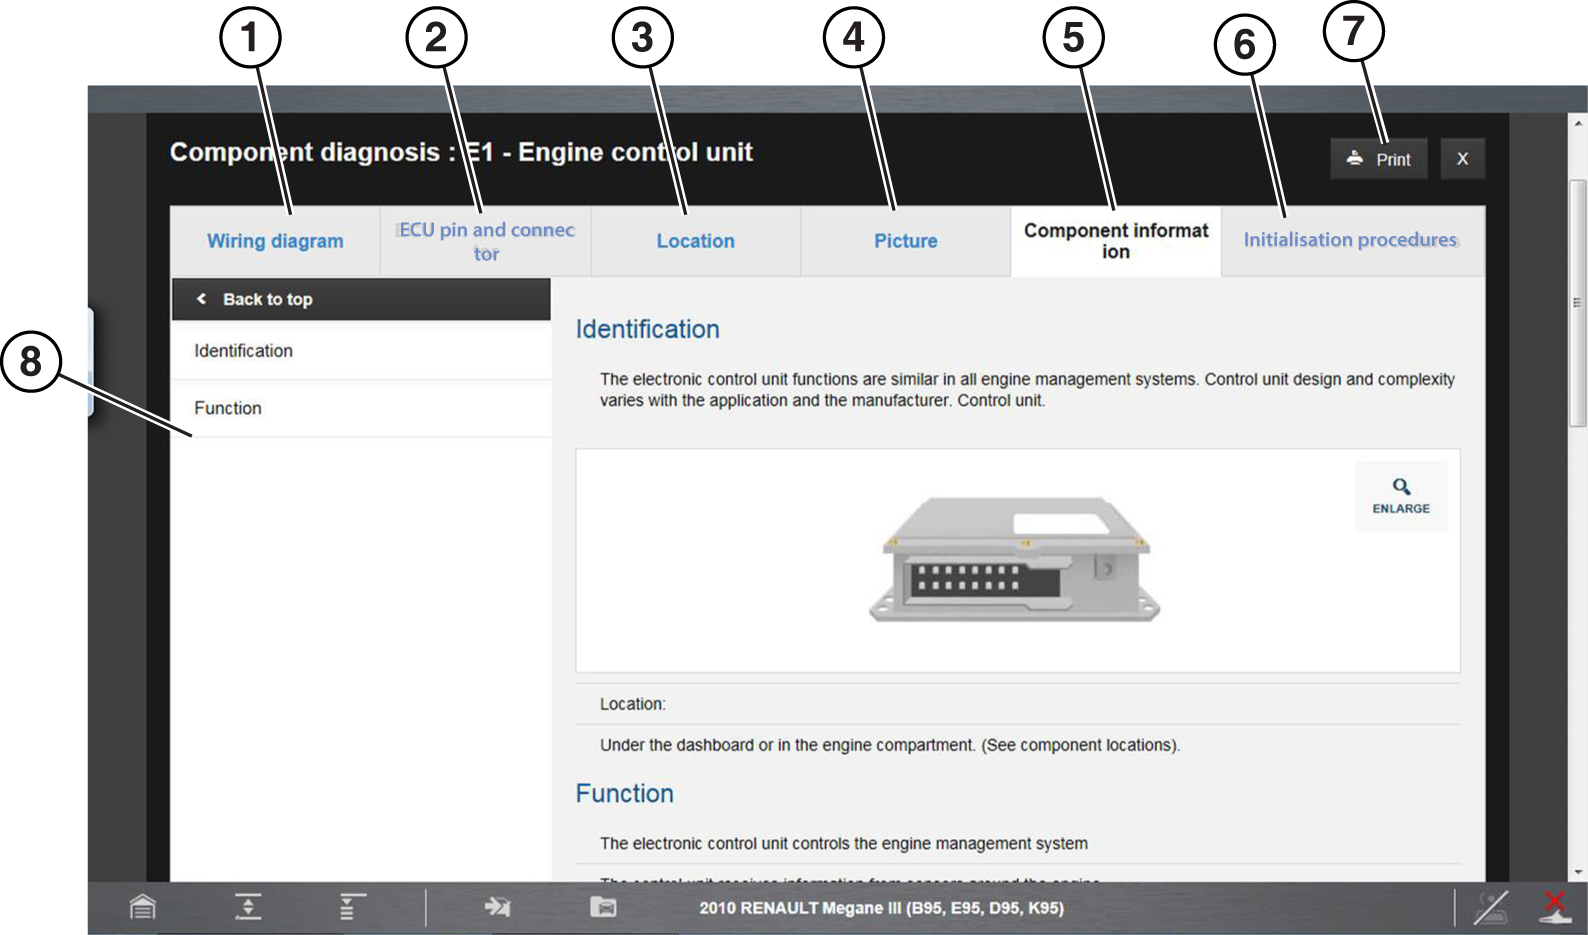Screen dimensions: 1588x935
Task: Go to the Picture tab
Action: [905, 241]
